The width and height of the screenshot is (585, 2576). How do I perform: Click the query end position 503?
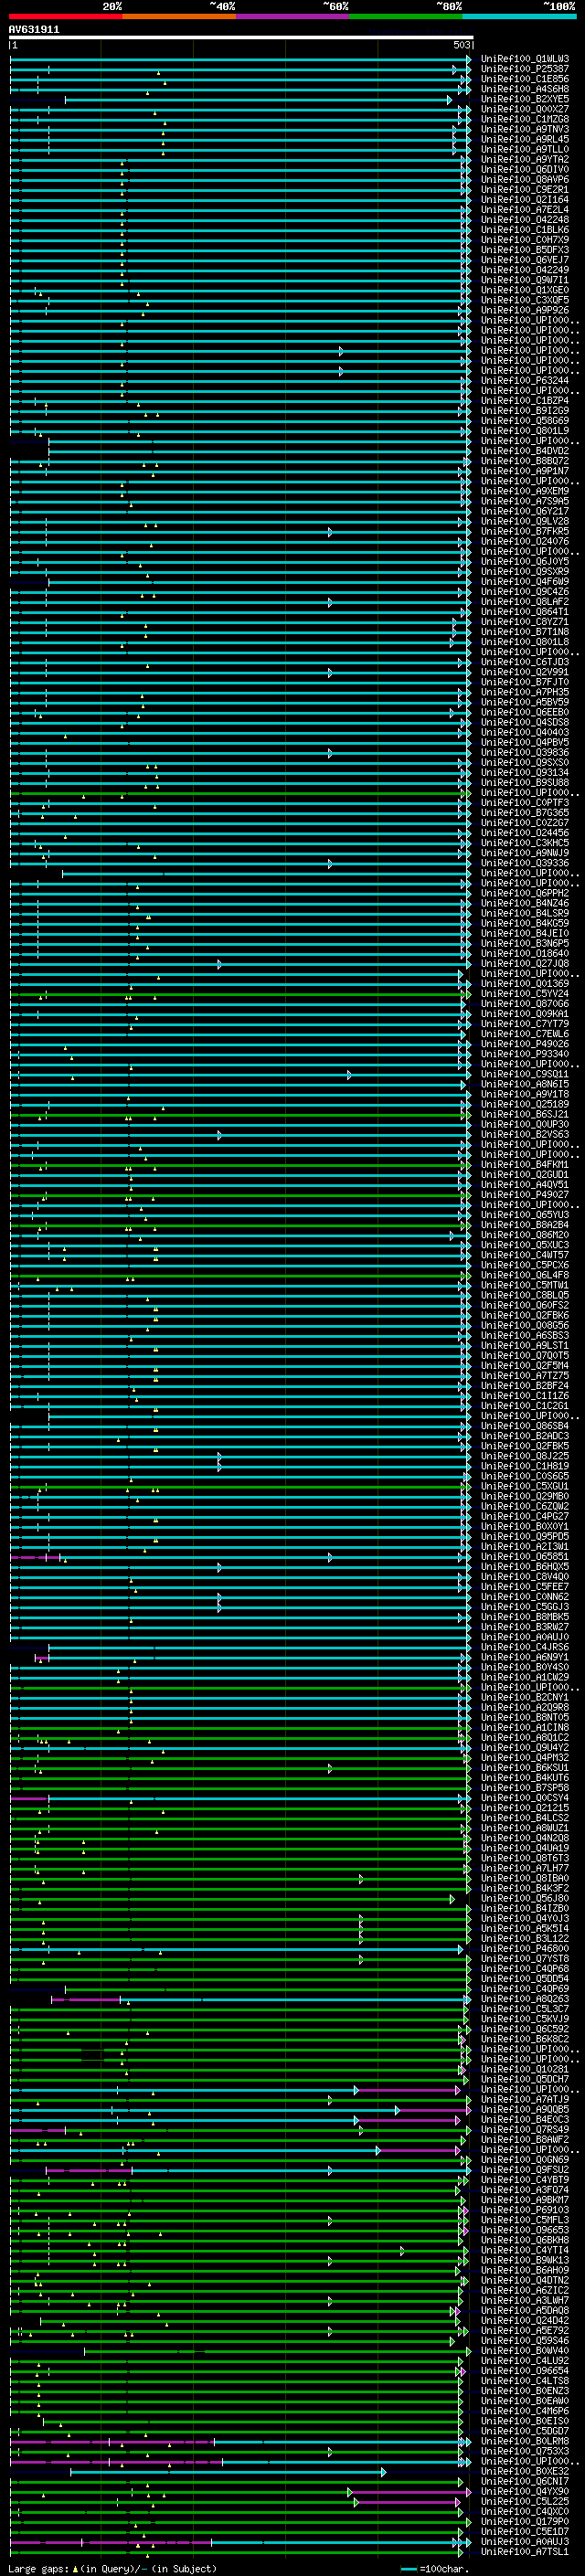point(462,45)
